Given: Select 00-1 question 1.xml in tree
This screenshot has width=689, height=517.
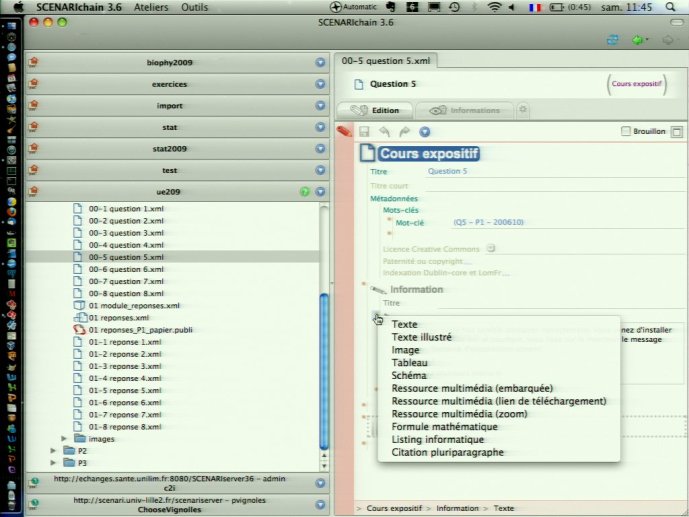Looking at the screenshot, I should pyautogui.click(x=126, y=209).
